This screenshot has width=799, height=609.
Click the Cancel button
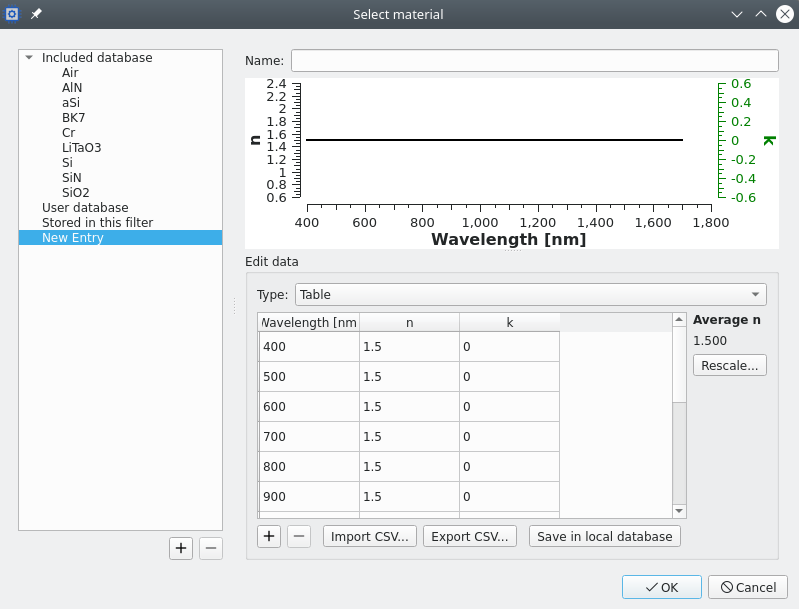(x=748, y=587)
